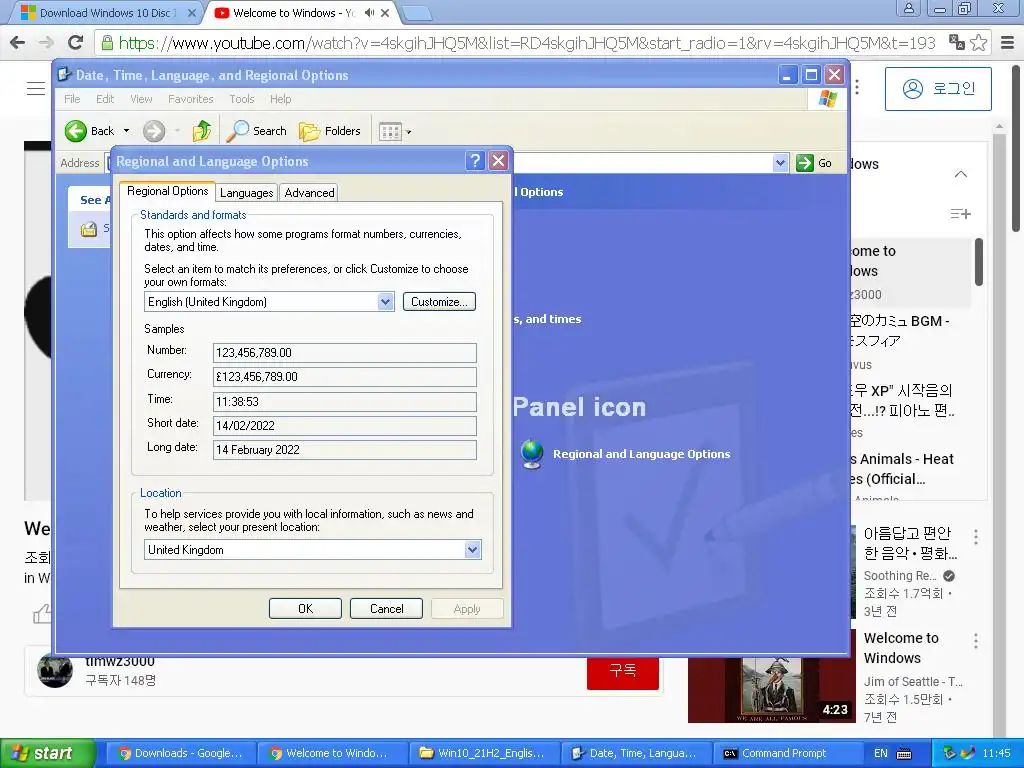This screenshot has height=768, width=1024.
Task: Click the Chrome profile icon in the title bar
Action: [x=908, y=8]
